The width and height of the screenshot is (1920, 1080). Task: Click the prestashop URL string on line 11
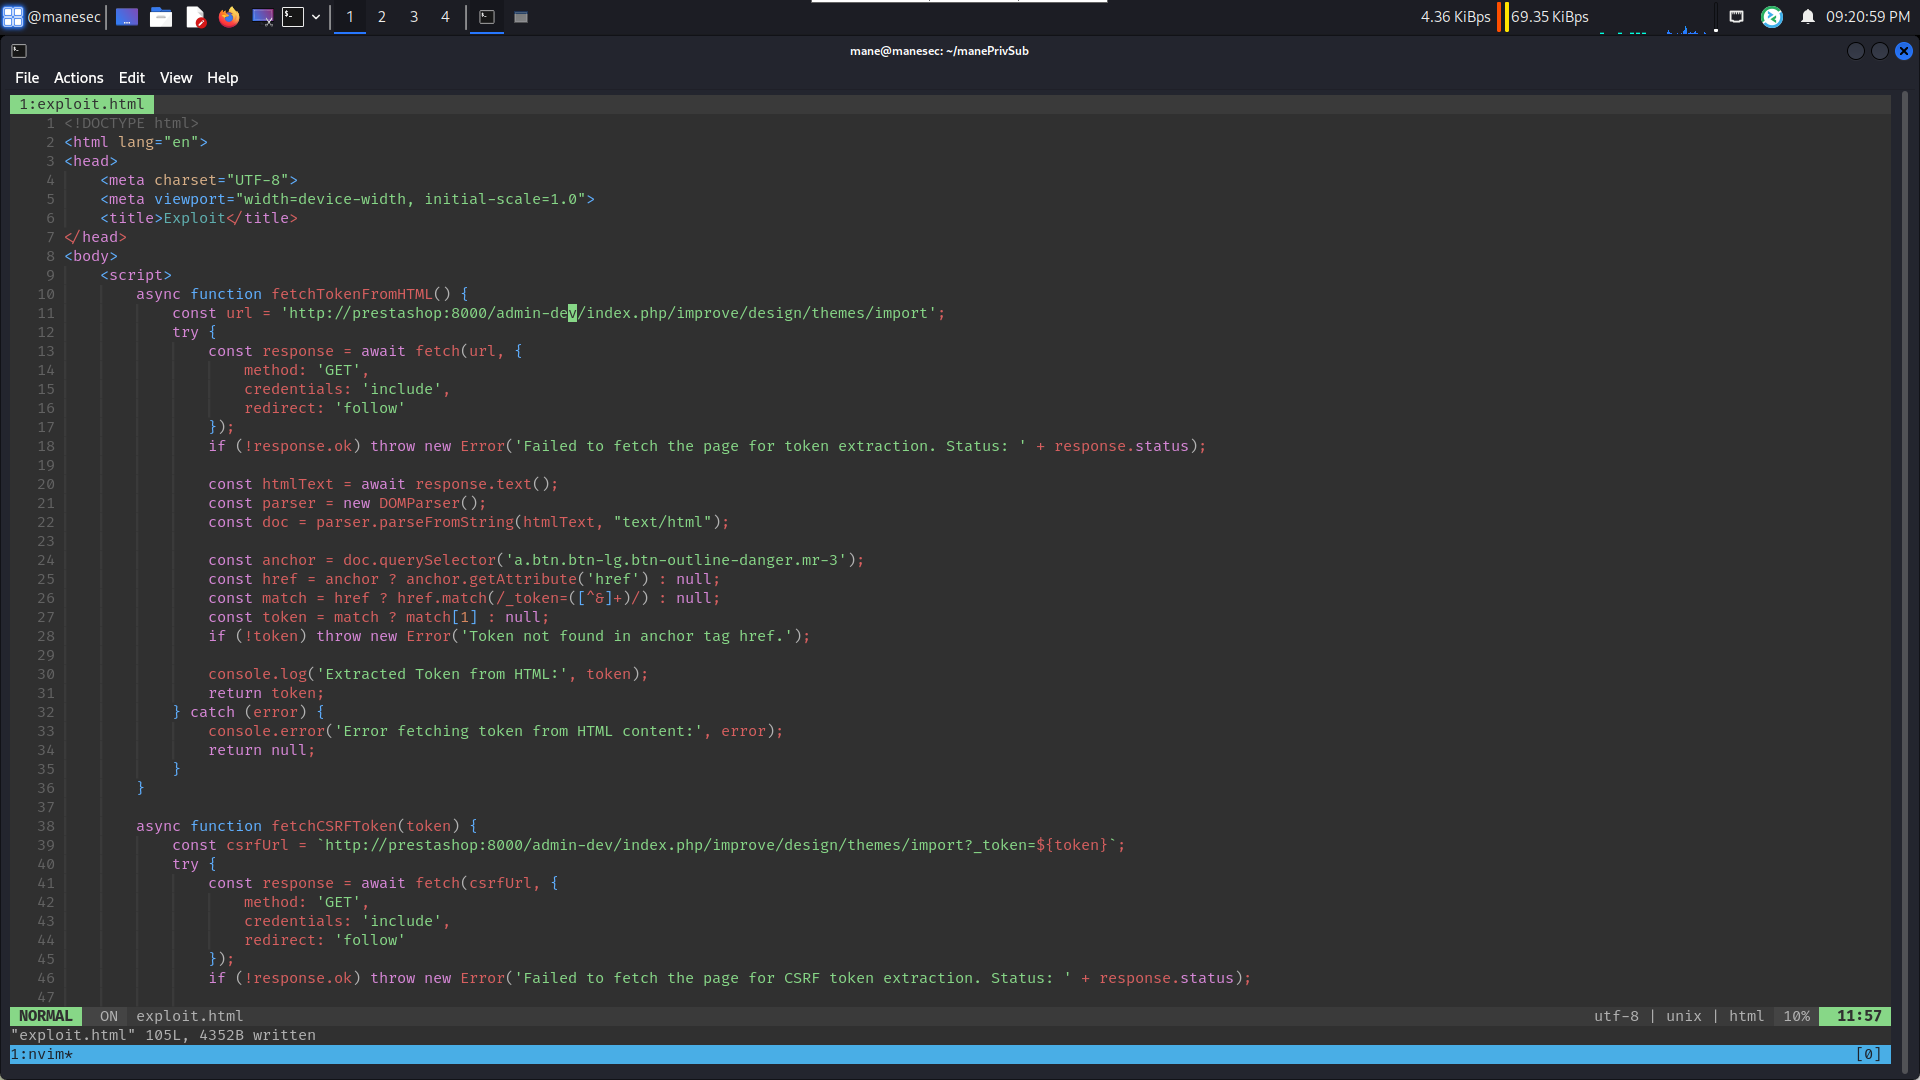coord(610,313)
